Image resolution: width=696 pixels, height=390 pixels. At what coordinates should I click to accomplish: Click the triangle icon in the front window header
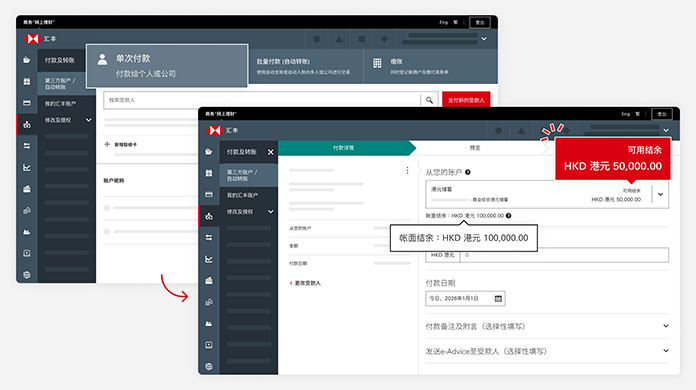[521, 130]
